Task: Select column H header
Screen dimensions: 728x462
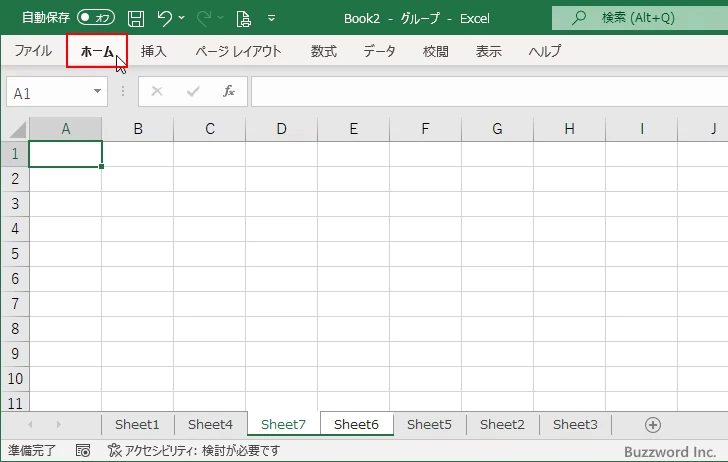Action: click(x=570, y=129)
